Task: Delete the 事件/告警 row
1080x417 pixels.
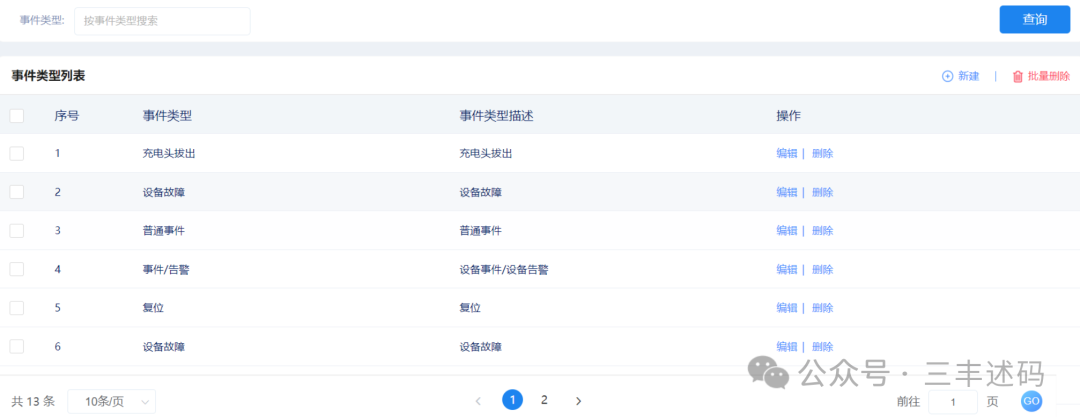Action: coord(822,269)
